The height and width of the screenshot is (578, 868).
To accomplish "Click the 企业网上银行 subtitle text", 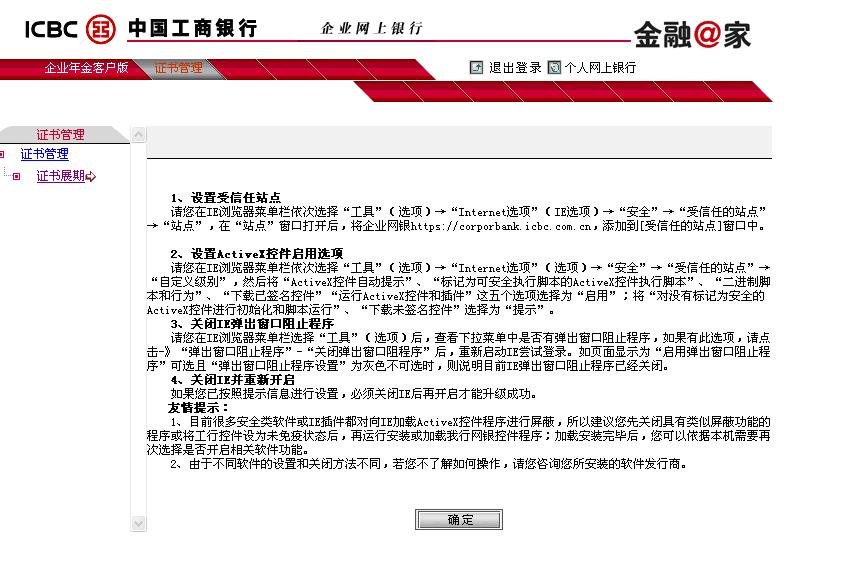I will click(371, 28).
